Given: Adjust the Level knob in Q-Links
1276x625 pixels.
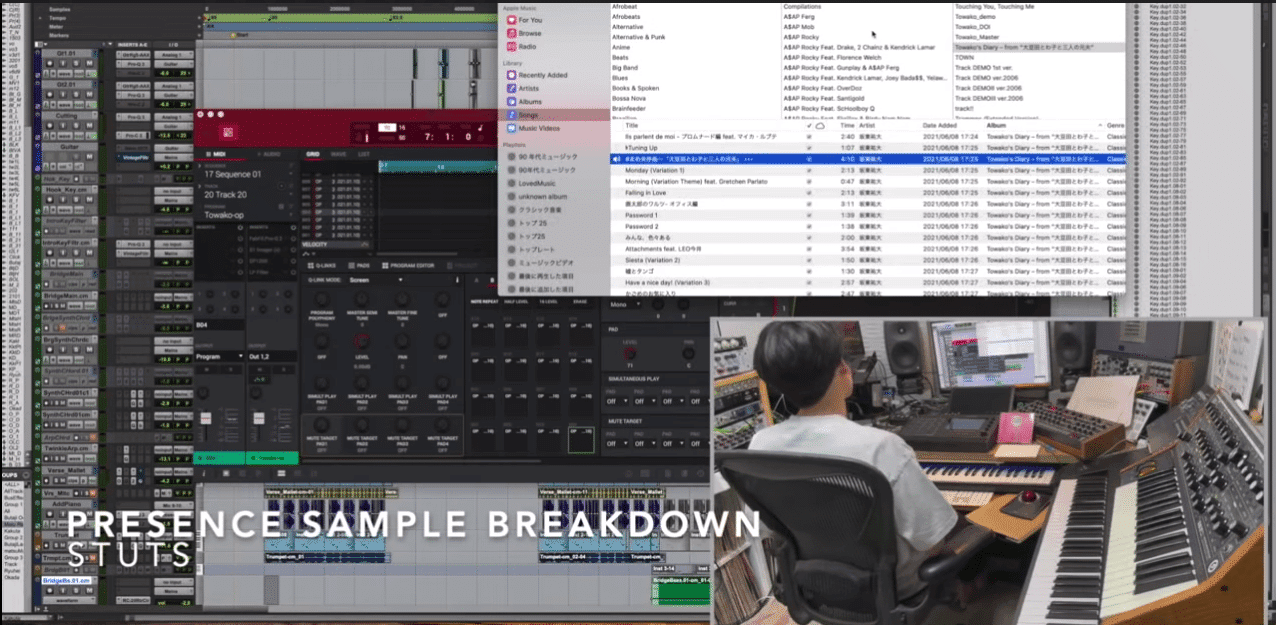Looking at the screenshot, I should [x=362, y=342].
